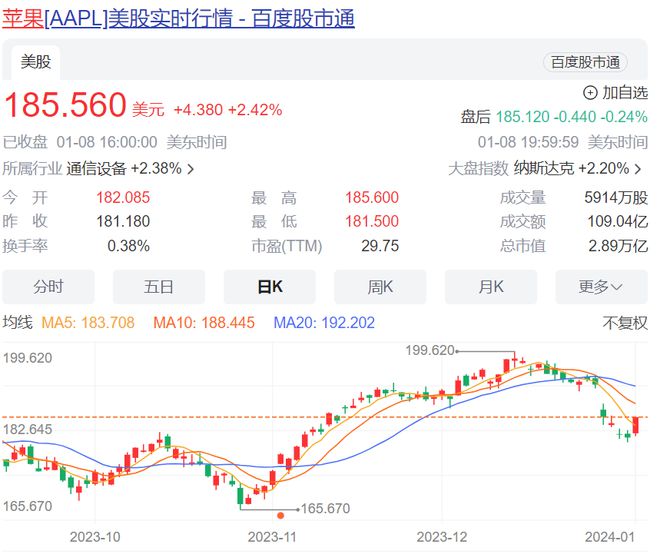The image size is (660, 554).
Task: Click the 今开 value 182.085
Action: (x=123, y=197)
